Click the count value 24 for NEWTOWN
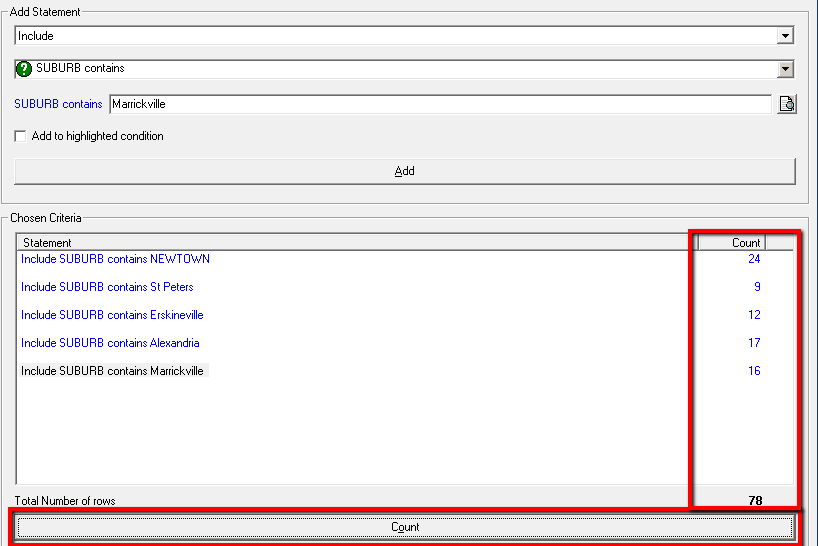Screen dimensions: 818x546 (754, 259)
